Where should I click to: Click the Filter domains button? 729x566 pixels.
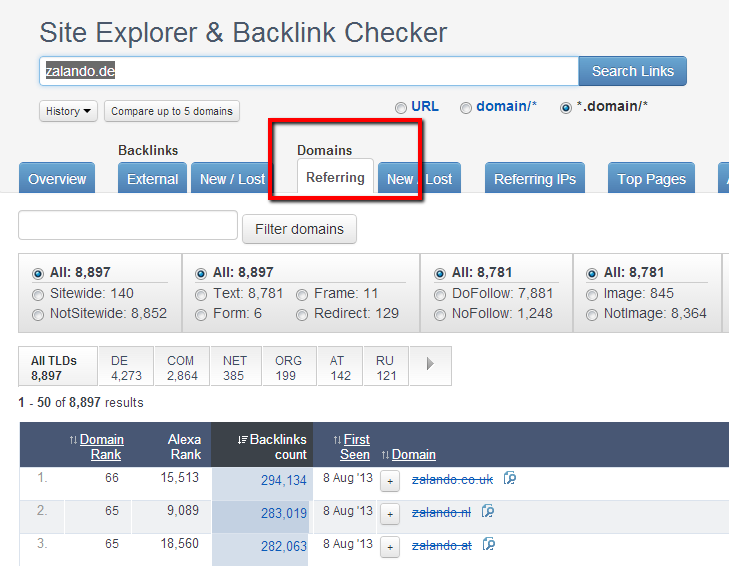click(299, 229)
